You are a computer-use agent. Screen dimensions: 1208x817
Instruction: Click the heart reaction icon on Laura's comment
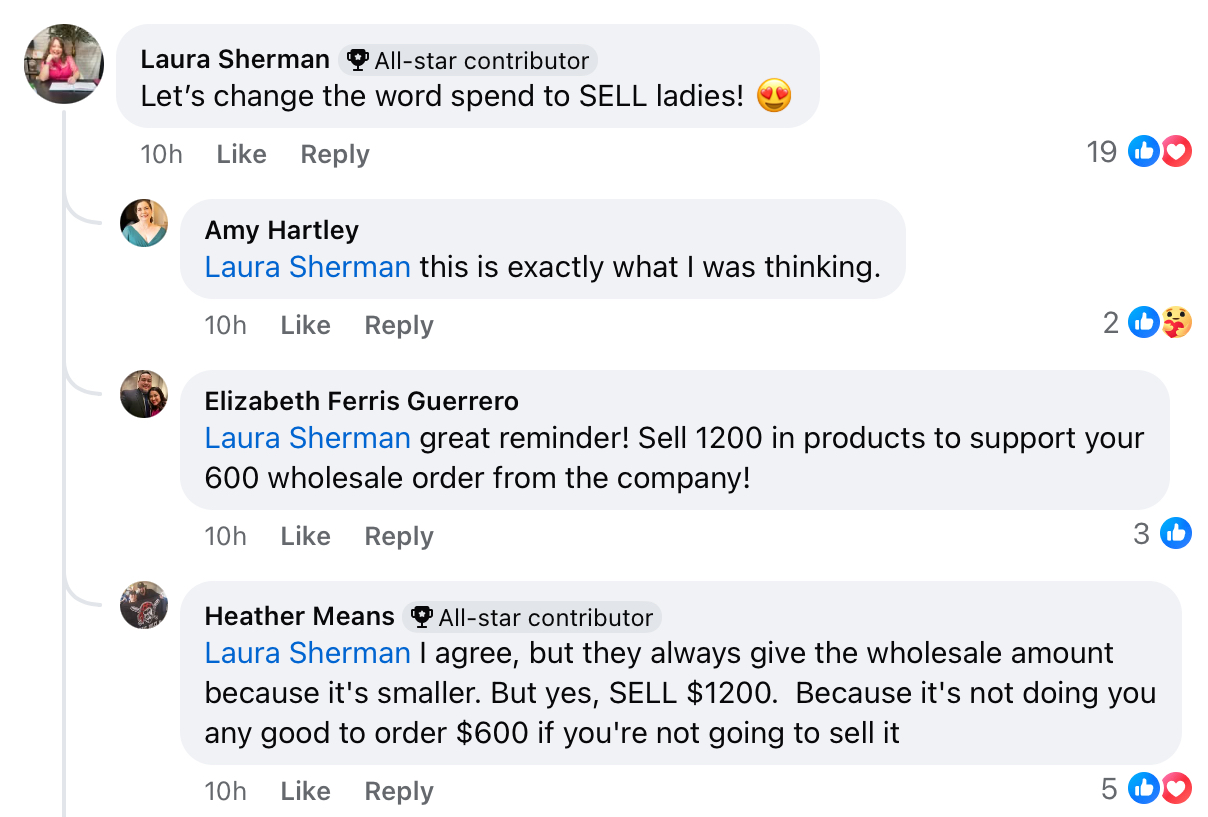click(x=1176, y=152)
